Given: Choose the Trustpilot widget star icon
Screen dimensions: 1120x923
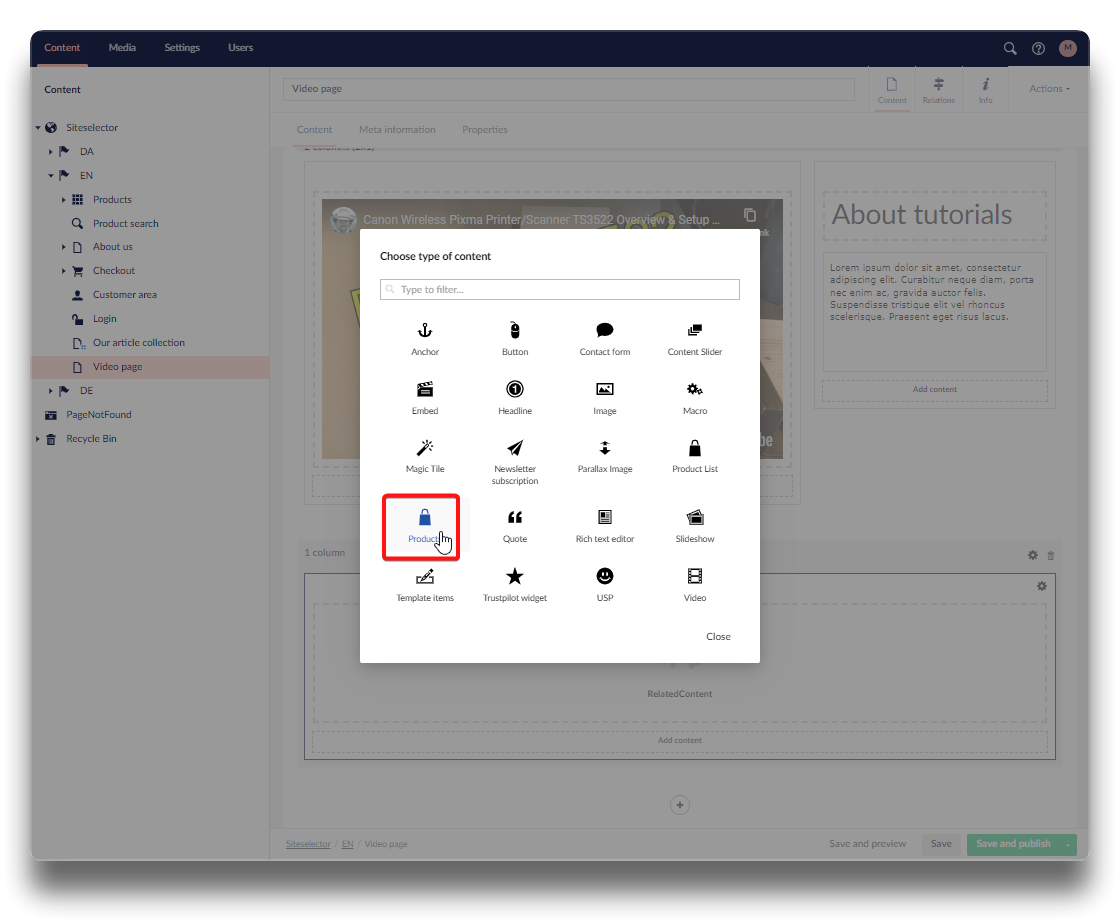Looking at the screenshot, I should (x=515, y=577).
